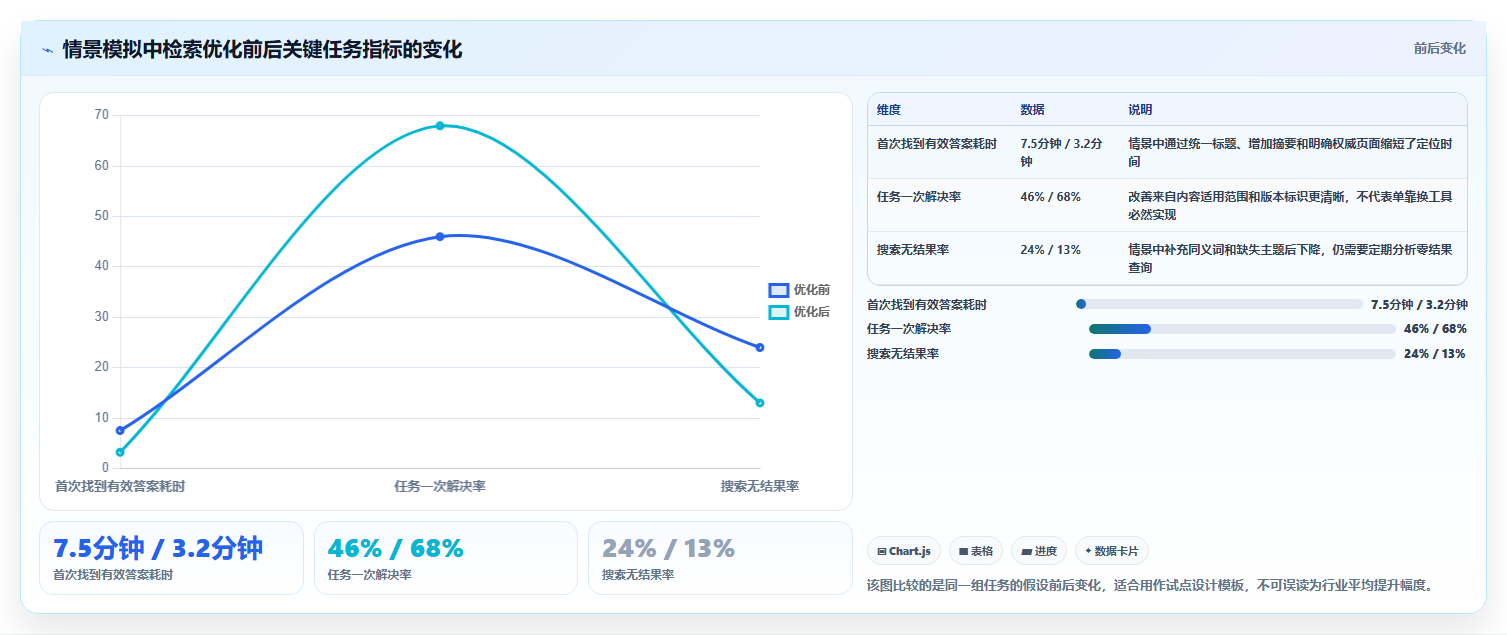Click the 说明 column header
The height and width of the screenshot is (635, 1507).
pyautogui.click(x=1141, y=110)
